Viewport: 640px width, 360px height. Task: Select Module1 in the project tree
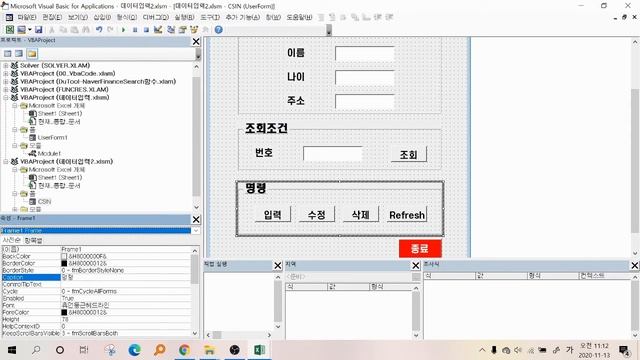point(49,153)
